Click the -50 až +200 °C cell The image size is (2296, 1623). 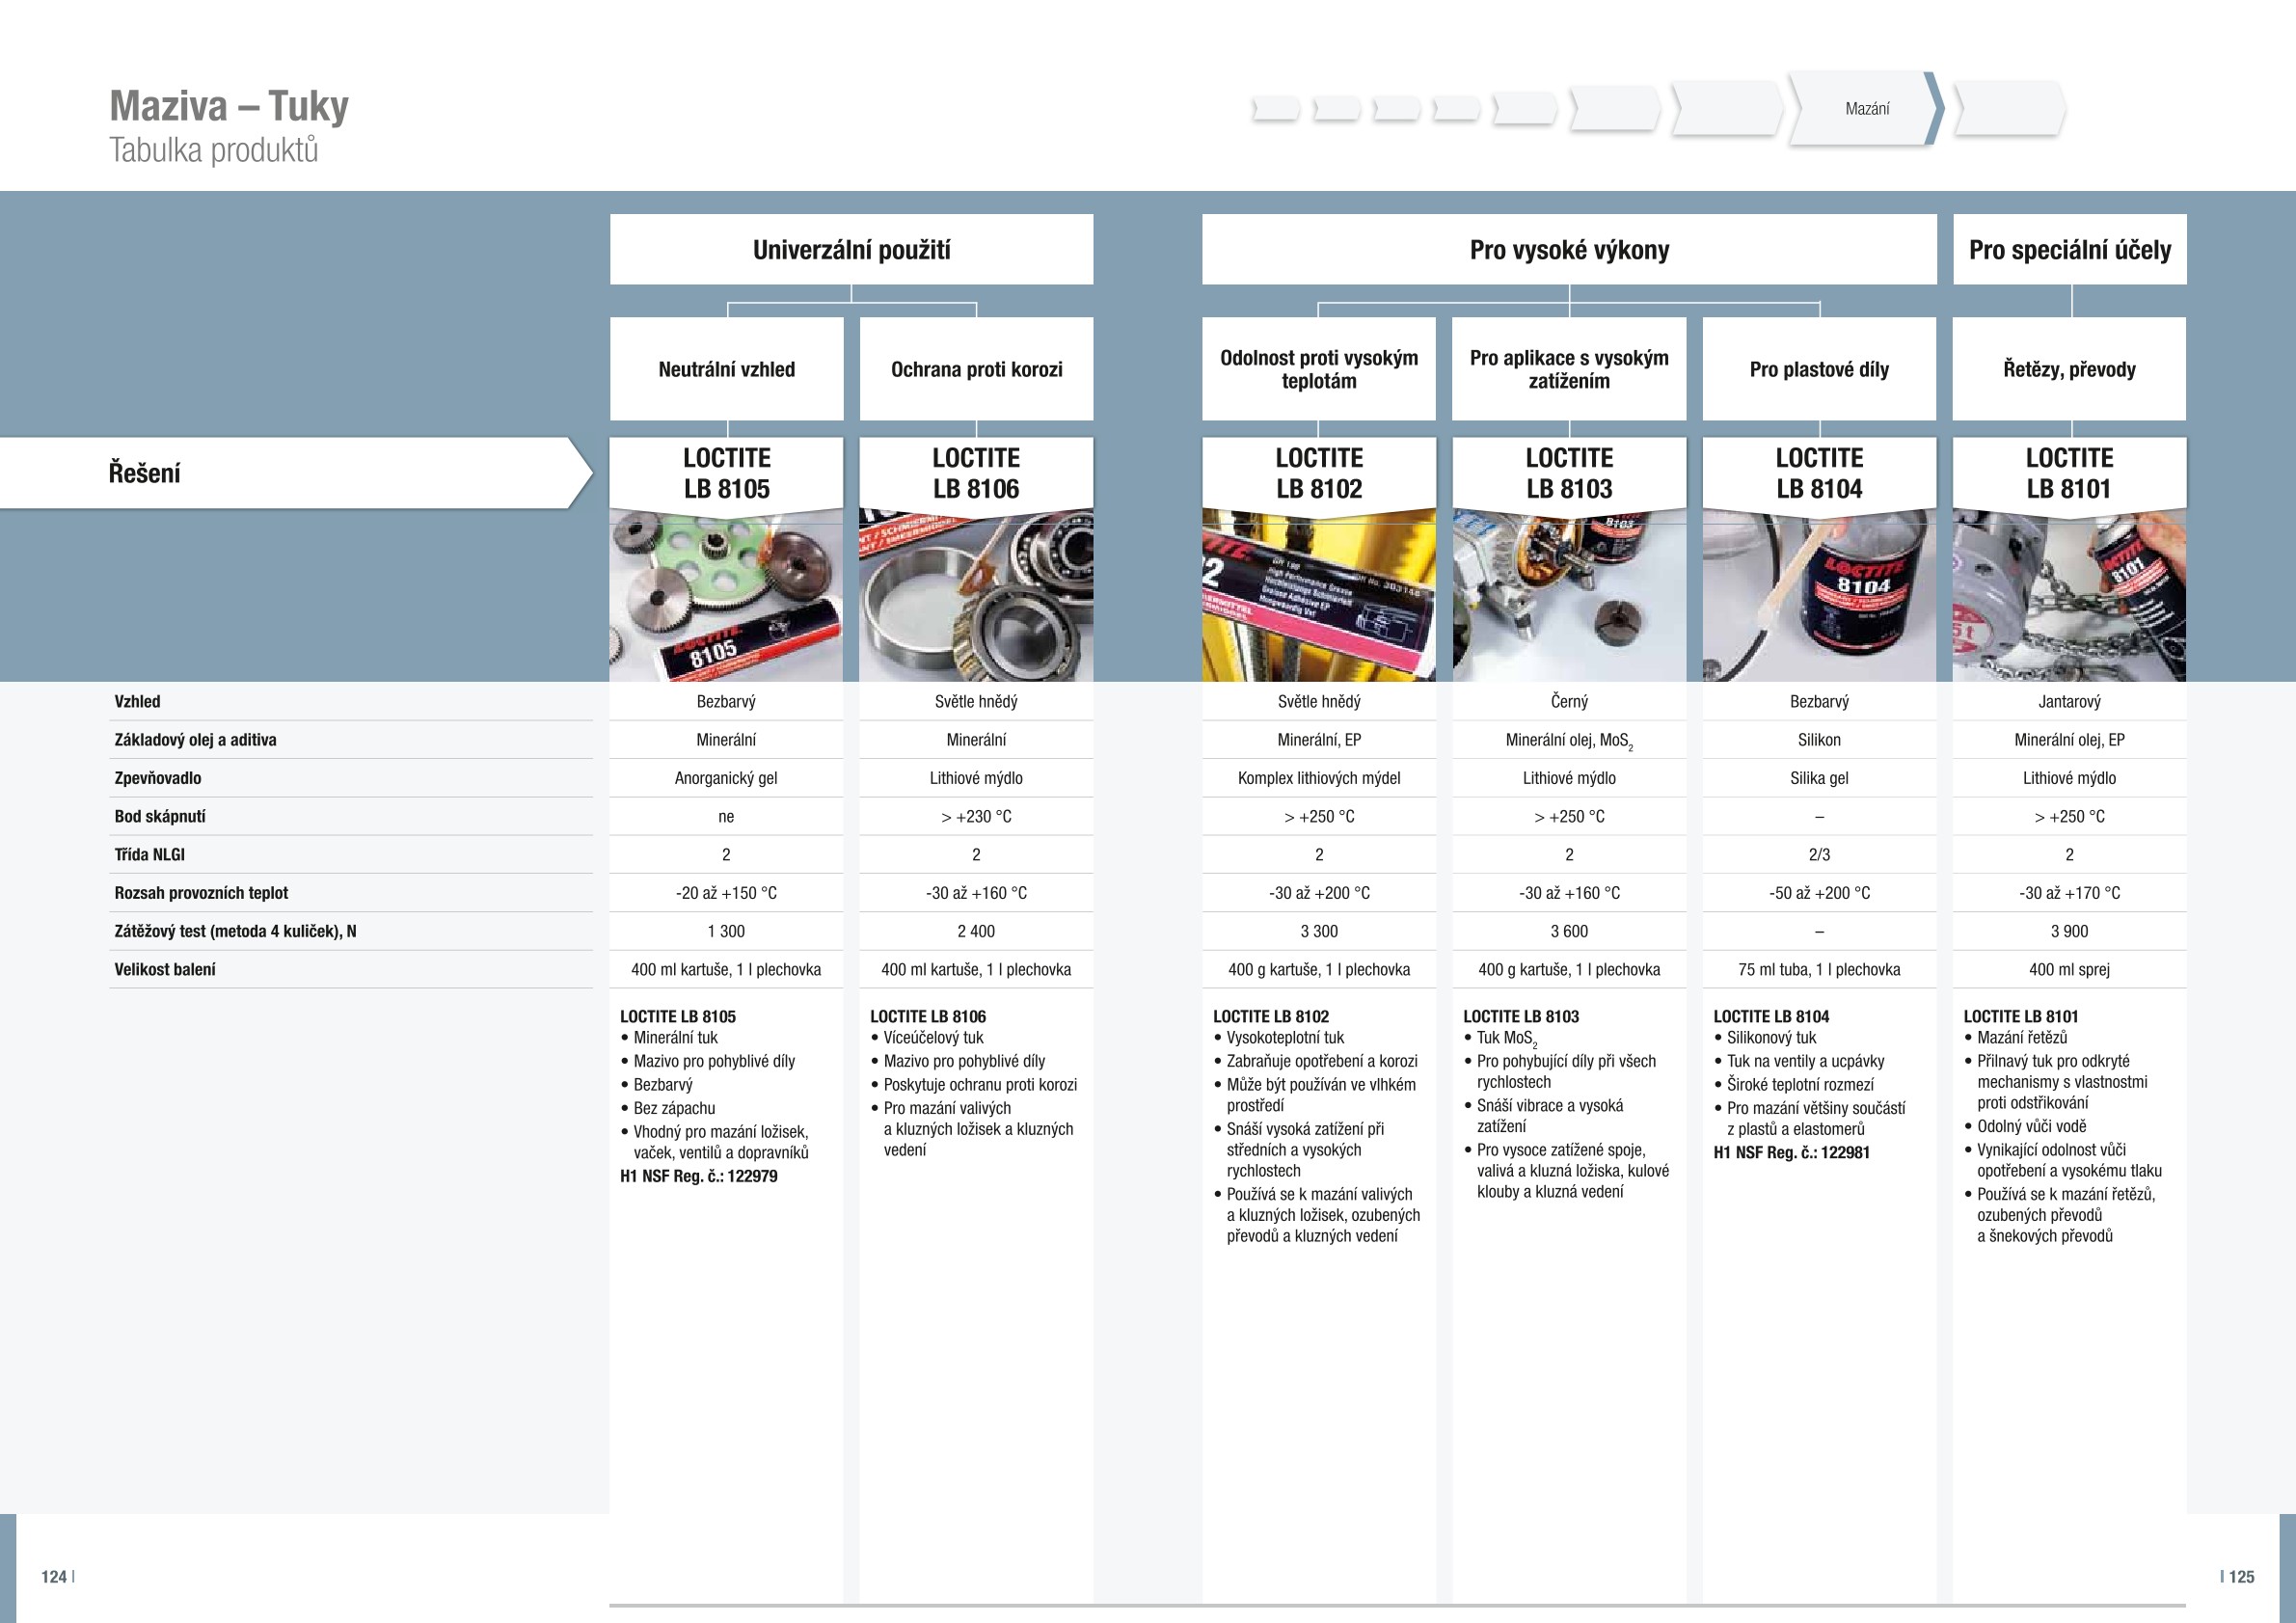(1819, 893)
